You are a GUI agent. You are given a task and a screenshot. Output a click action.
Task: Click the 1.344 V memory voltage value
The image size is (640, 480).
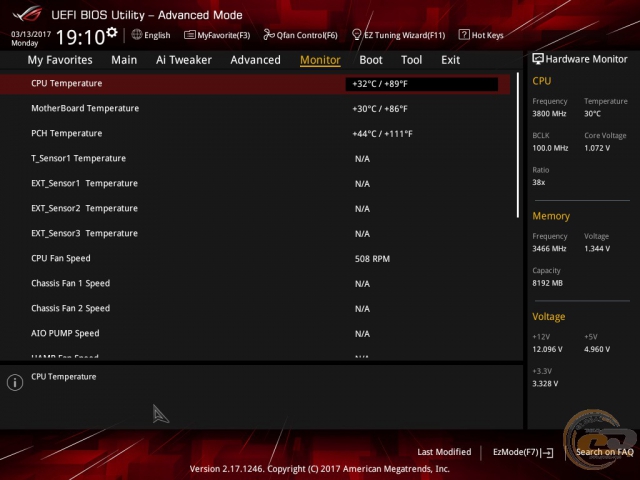[597, 249]
